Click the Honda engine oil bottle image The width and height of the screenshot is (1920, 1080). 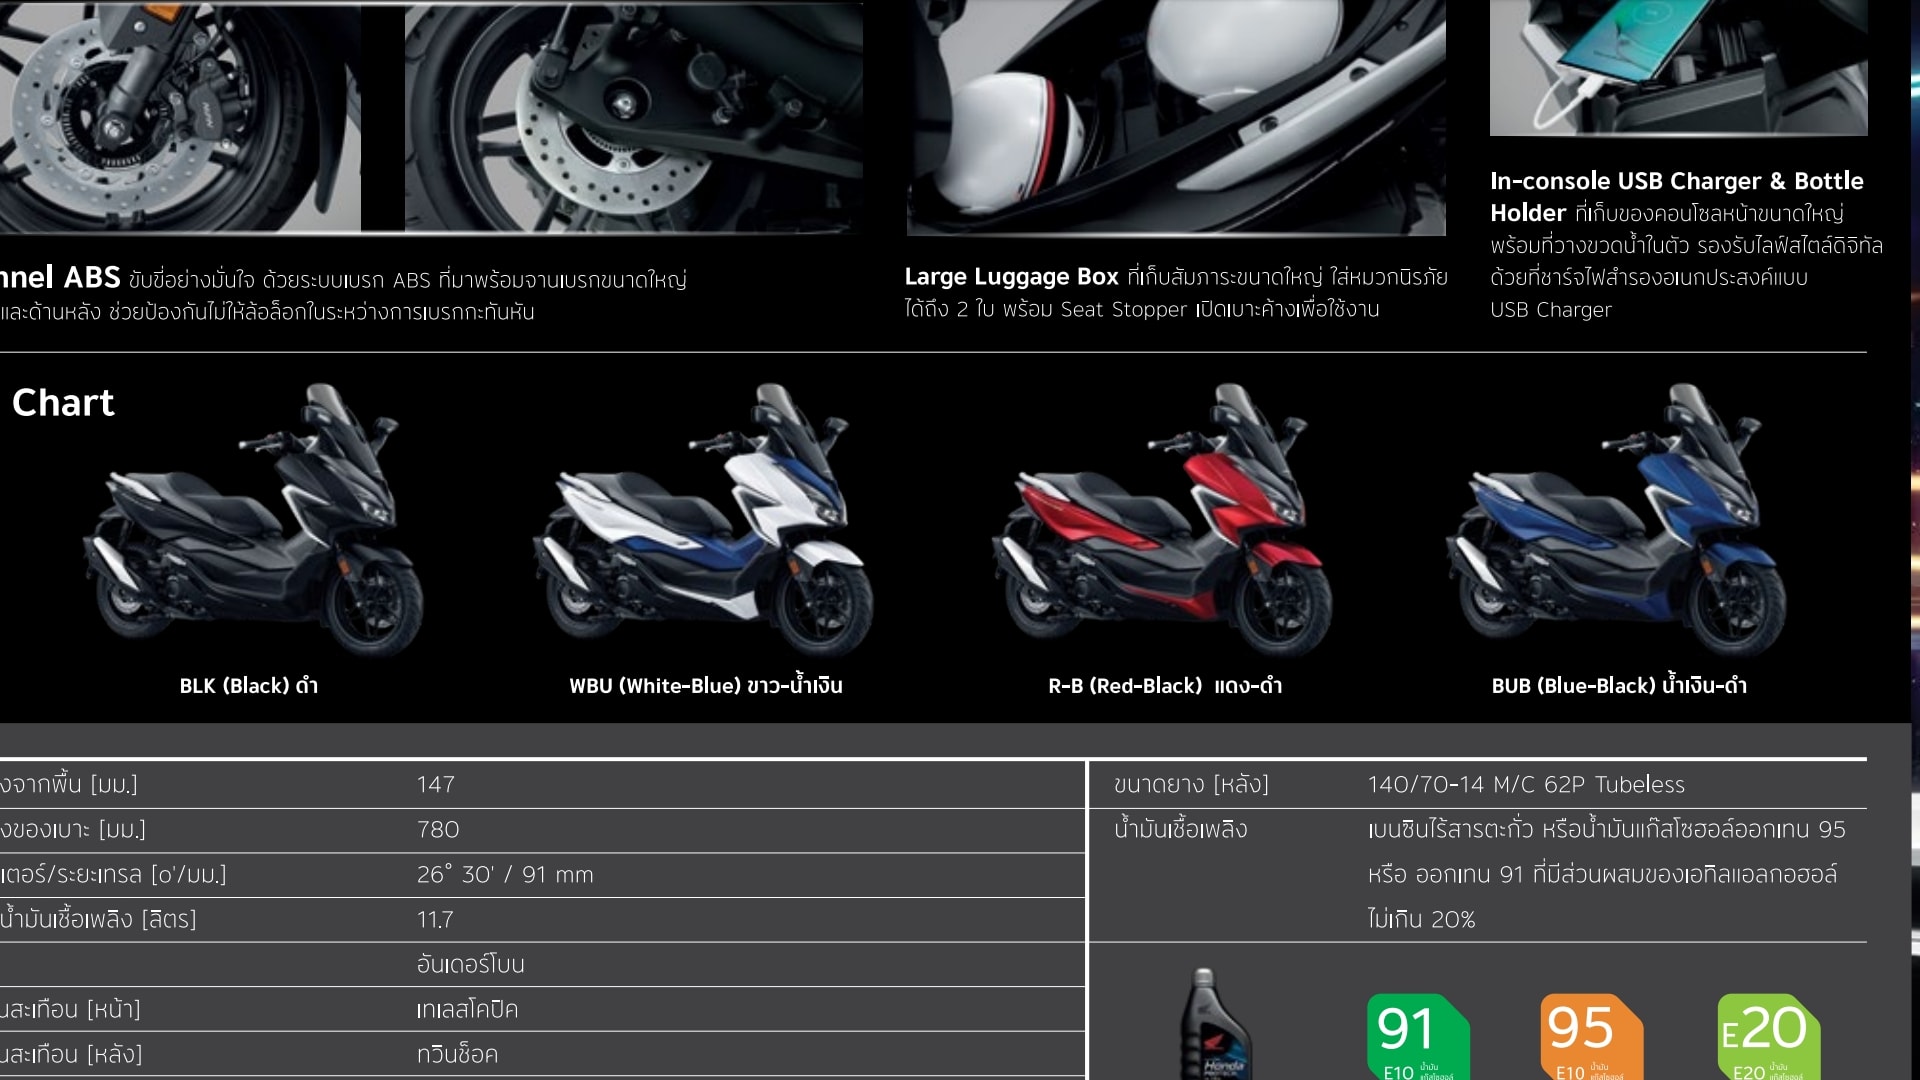(1217, 1028)
